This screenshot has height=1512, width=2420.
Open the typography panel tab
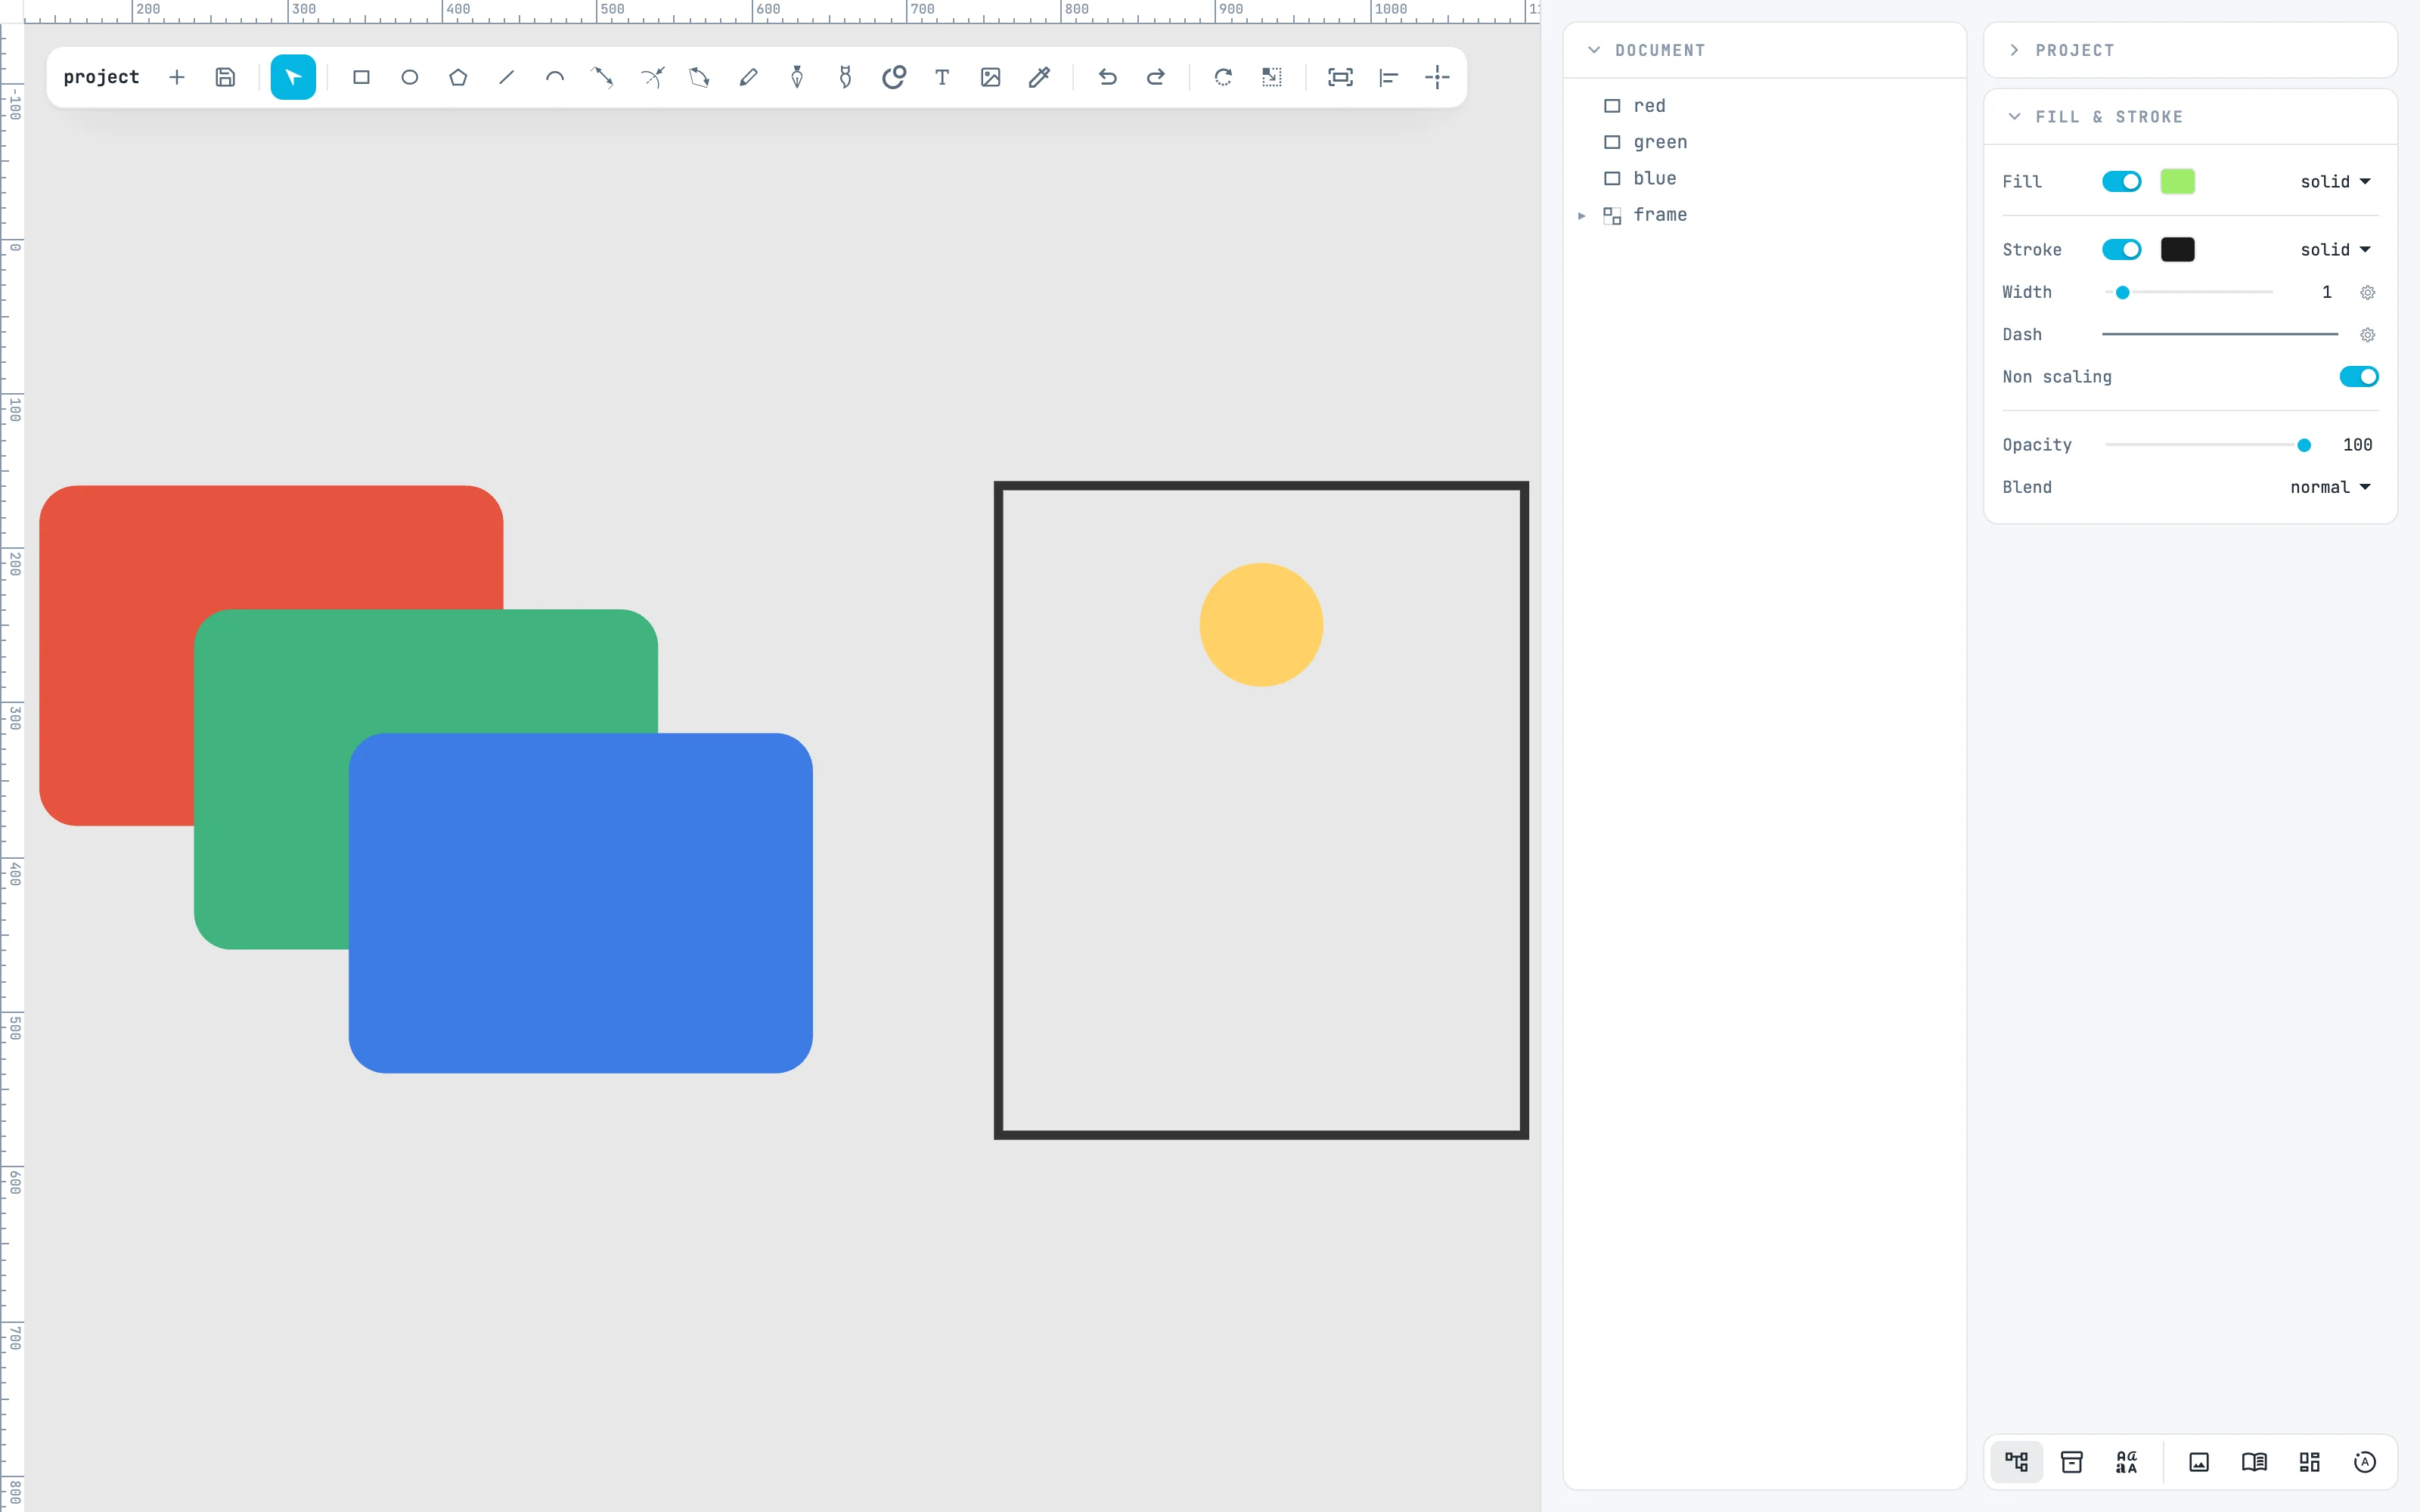pos(2127,1462)
